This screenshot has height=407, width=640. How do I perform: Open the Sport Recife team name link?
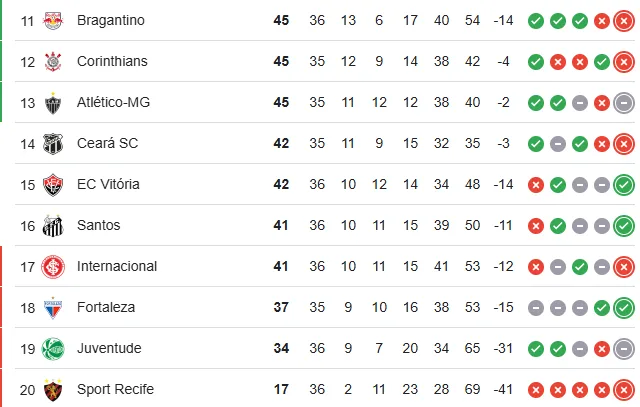116,389
